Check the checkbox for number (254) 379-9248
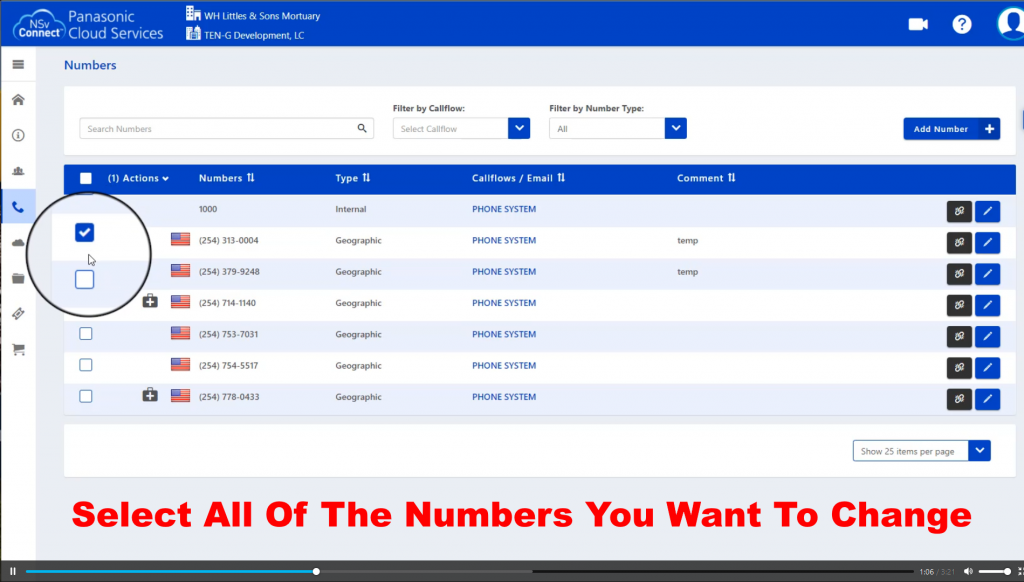 tap(85, 279)
